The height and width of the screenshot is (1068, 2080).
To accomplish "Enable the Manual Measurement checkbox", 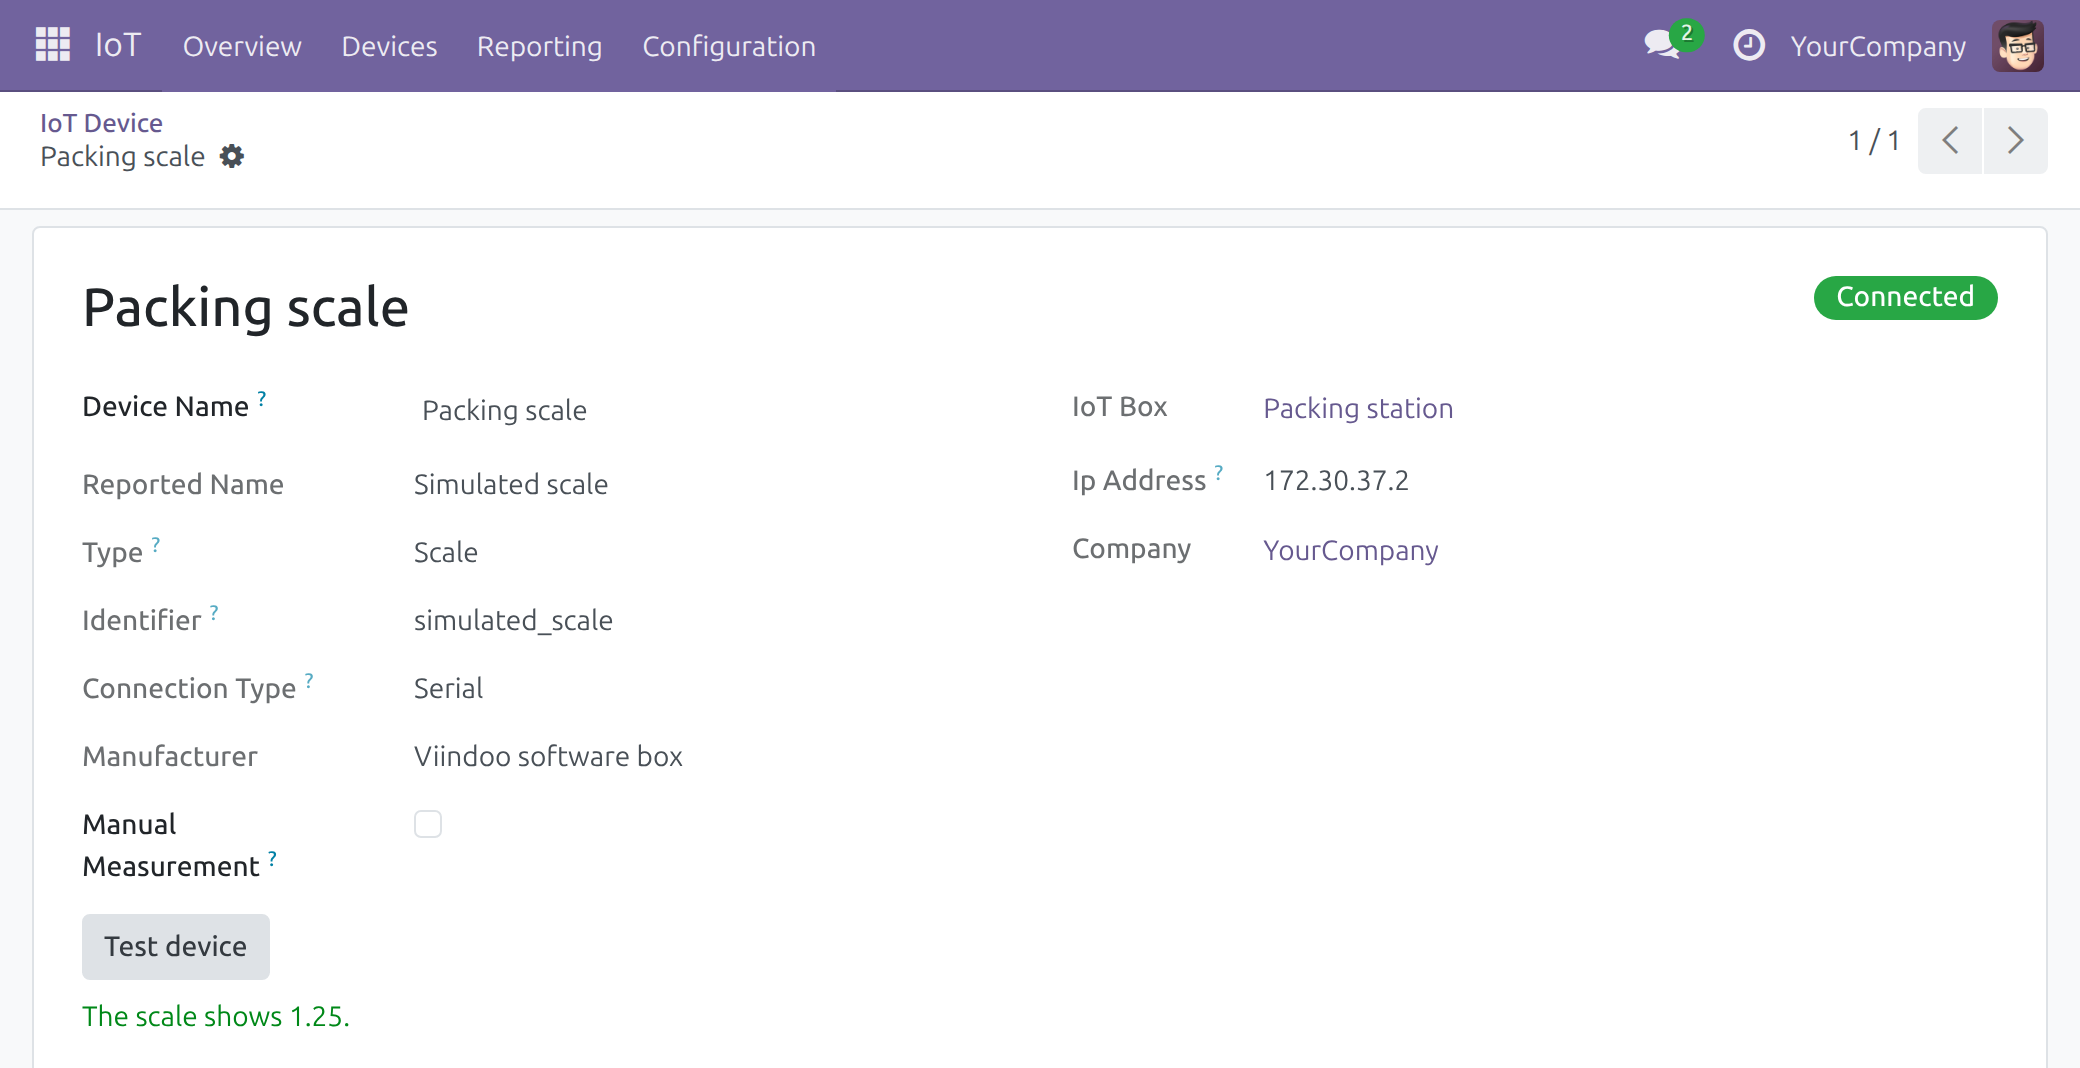I will pos(428,824).
